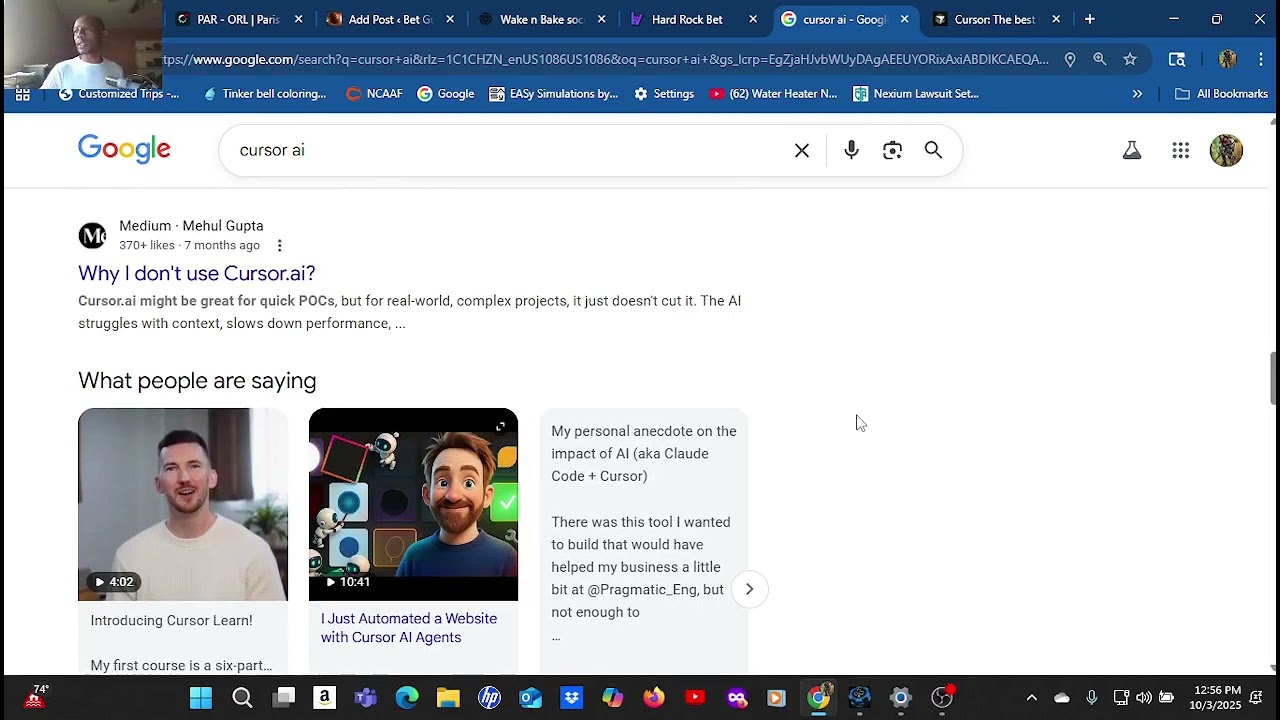The width and height of the screenshot is (1280, 720).
Task: Open location permission icon in address bar
Action: (1070, 60)
